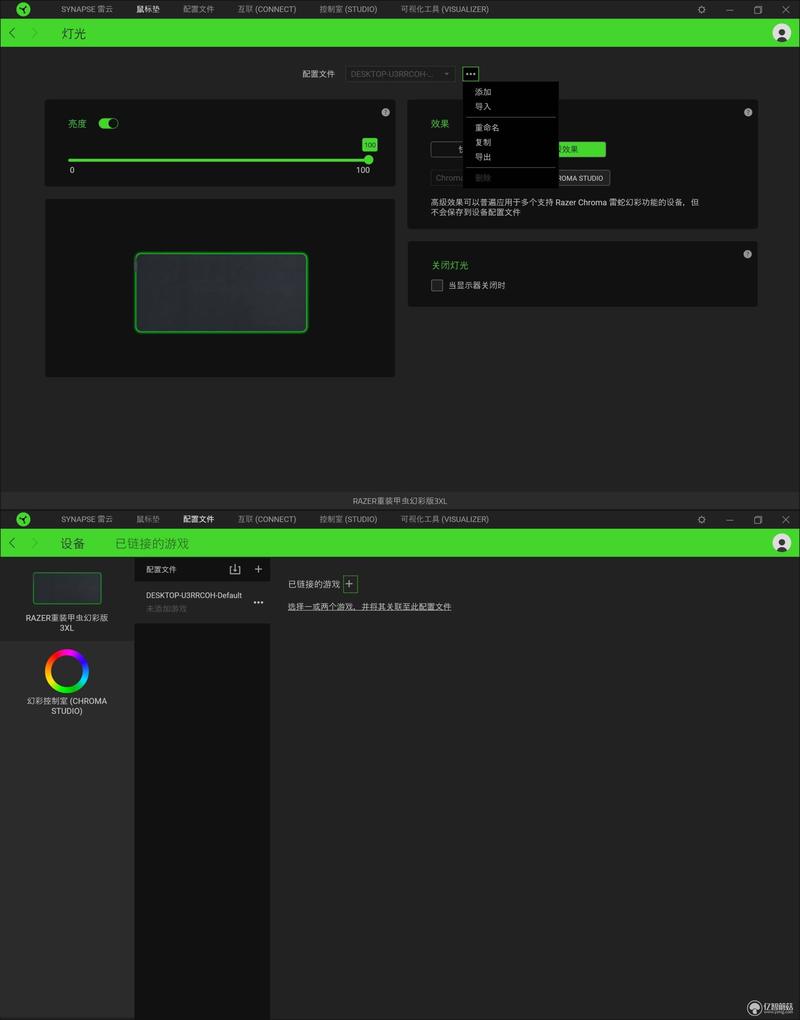Open user account avatar in 设备 window
Viewport: 800px width, 1020px height.
[781, 543]
